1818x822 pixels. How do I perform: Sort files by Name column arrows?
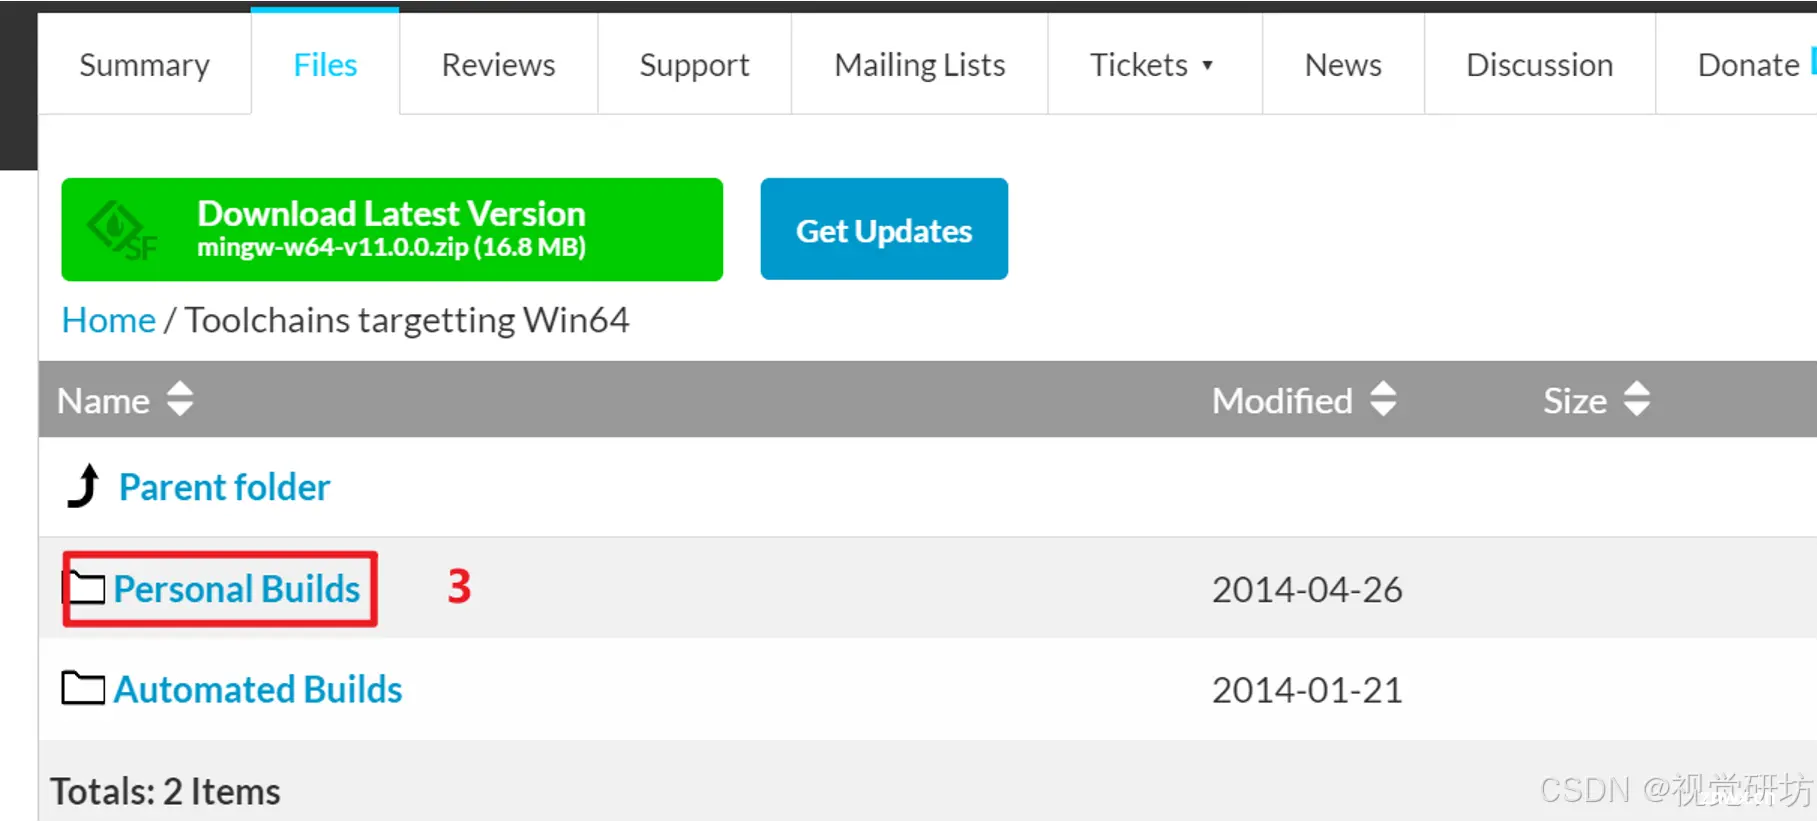coord(180,398)
